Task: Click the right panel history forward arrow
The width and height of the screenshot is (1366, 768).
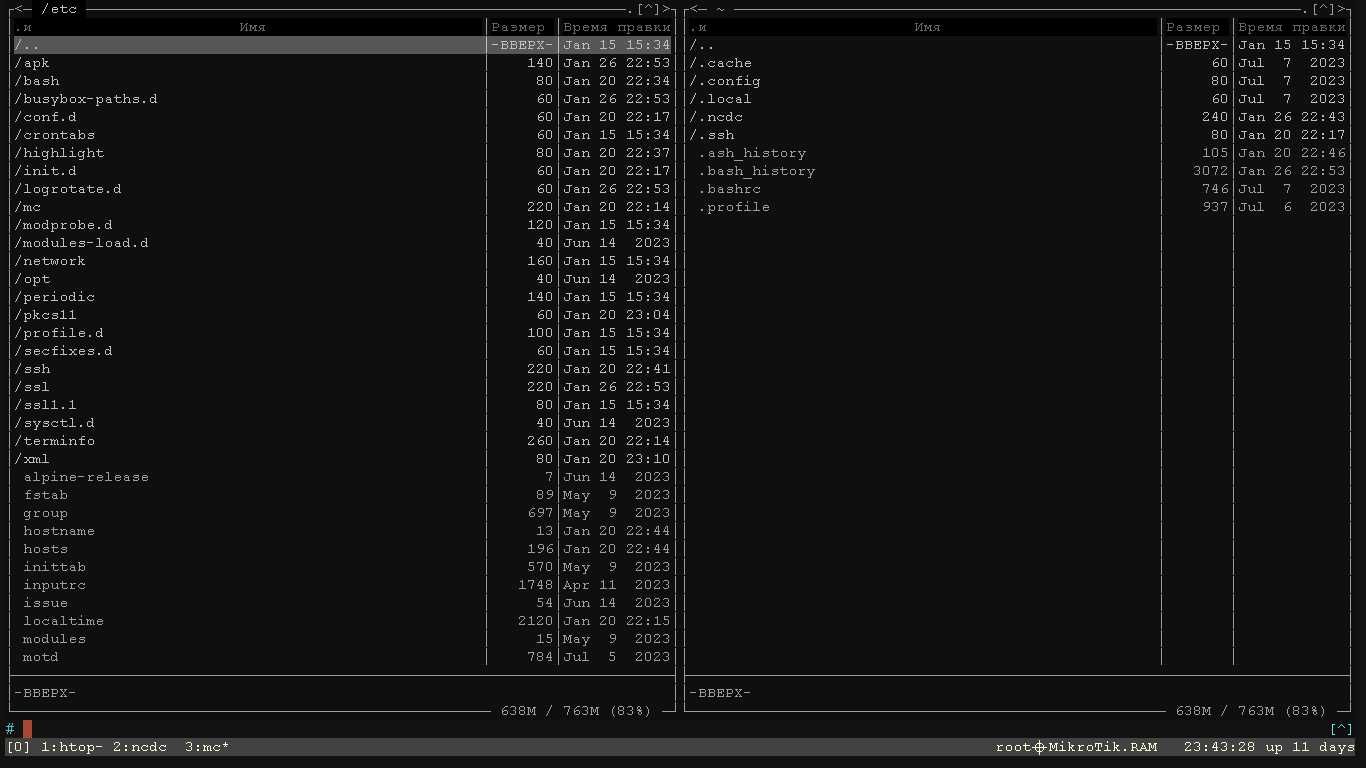Action: click(1342, 9)
